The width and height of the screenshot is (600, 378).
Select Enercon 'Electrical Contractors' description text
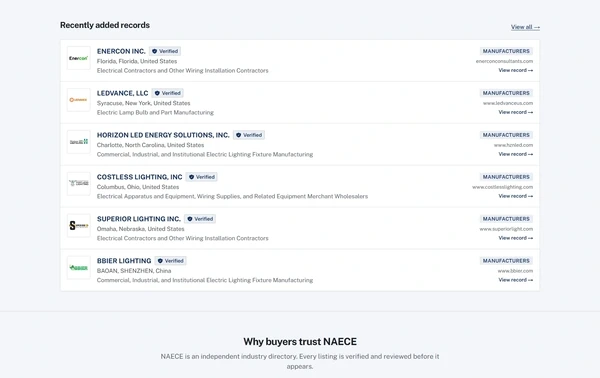pos(183,70)
